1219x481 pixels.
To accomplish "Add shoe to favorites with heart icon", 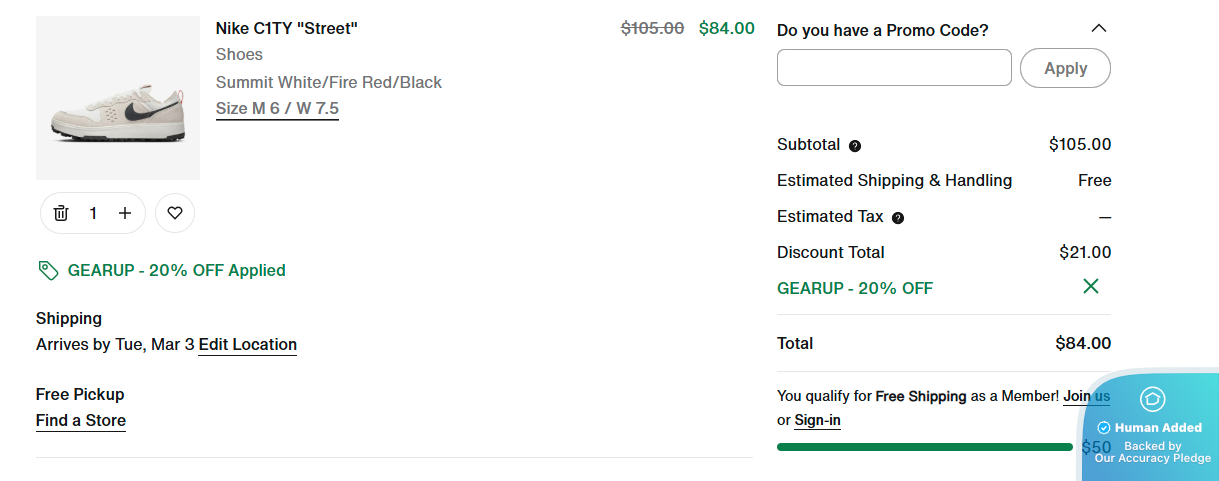I will pyautogui.click(x=175, y=213).
